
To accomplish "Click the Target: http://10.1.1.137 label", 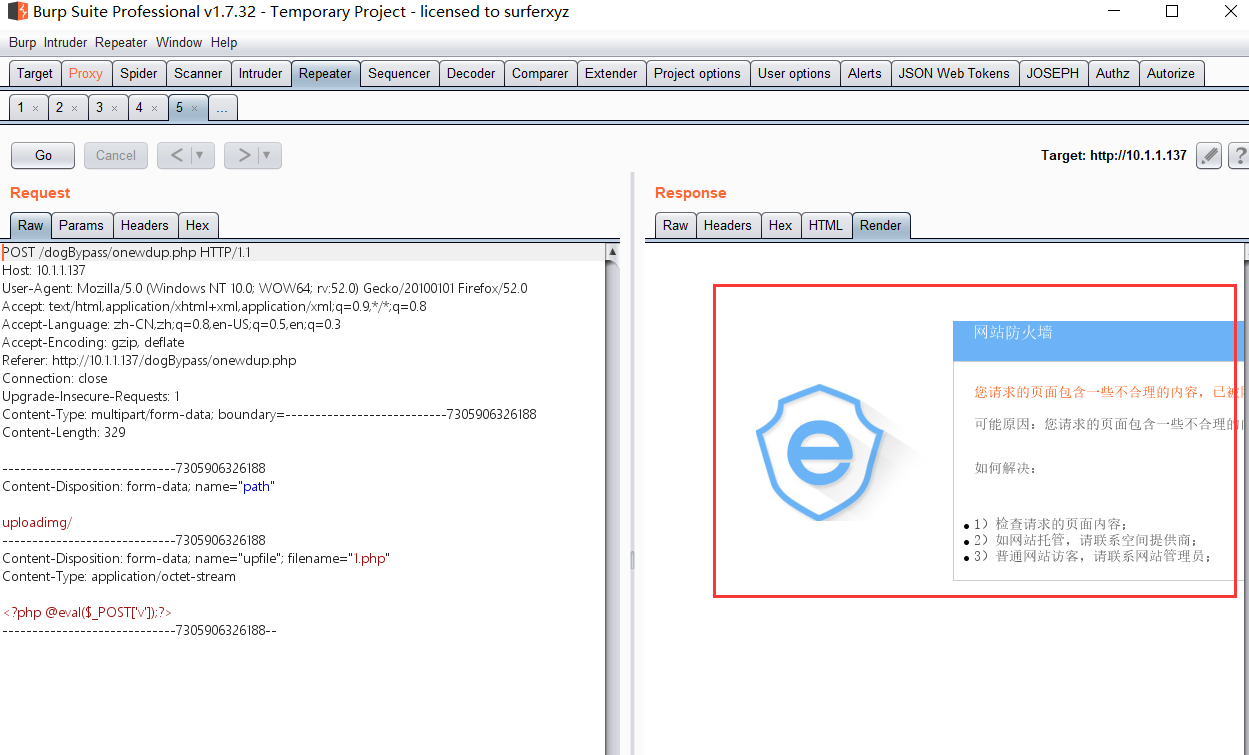I will tap(1114, 155).
